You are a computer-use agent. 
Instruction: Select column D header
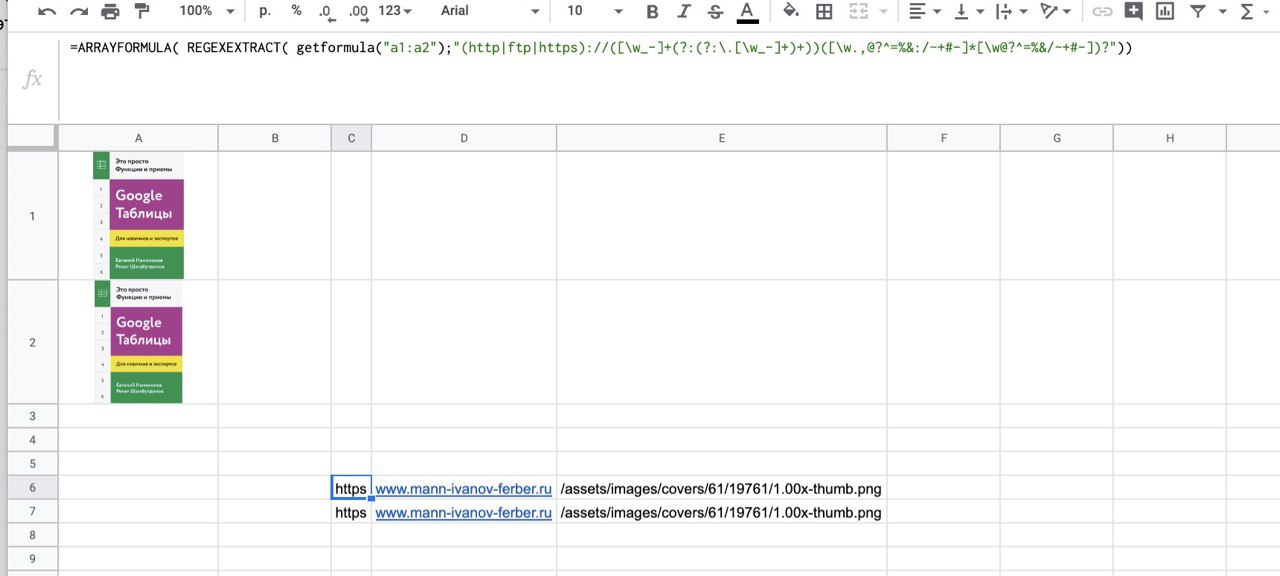tap(464, 138)
